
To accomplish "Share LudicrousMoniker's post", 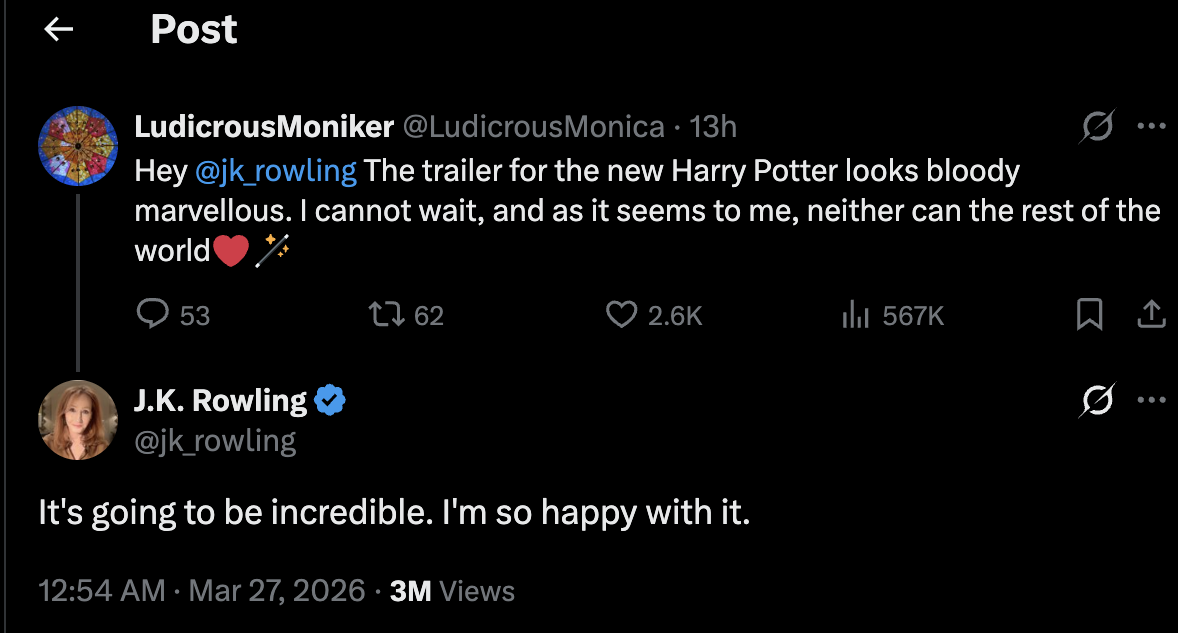I will (1151, 315).
